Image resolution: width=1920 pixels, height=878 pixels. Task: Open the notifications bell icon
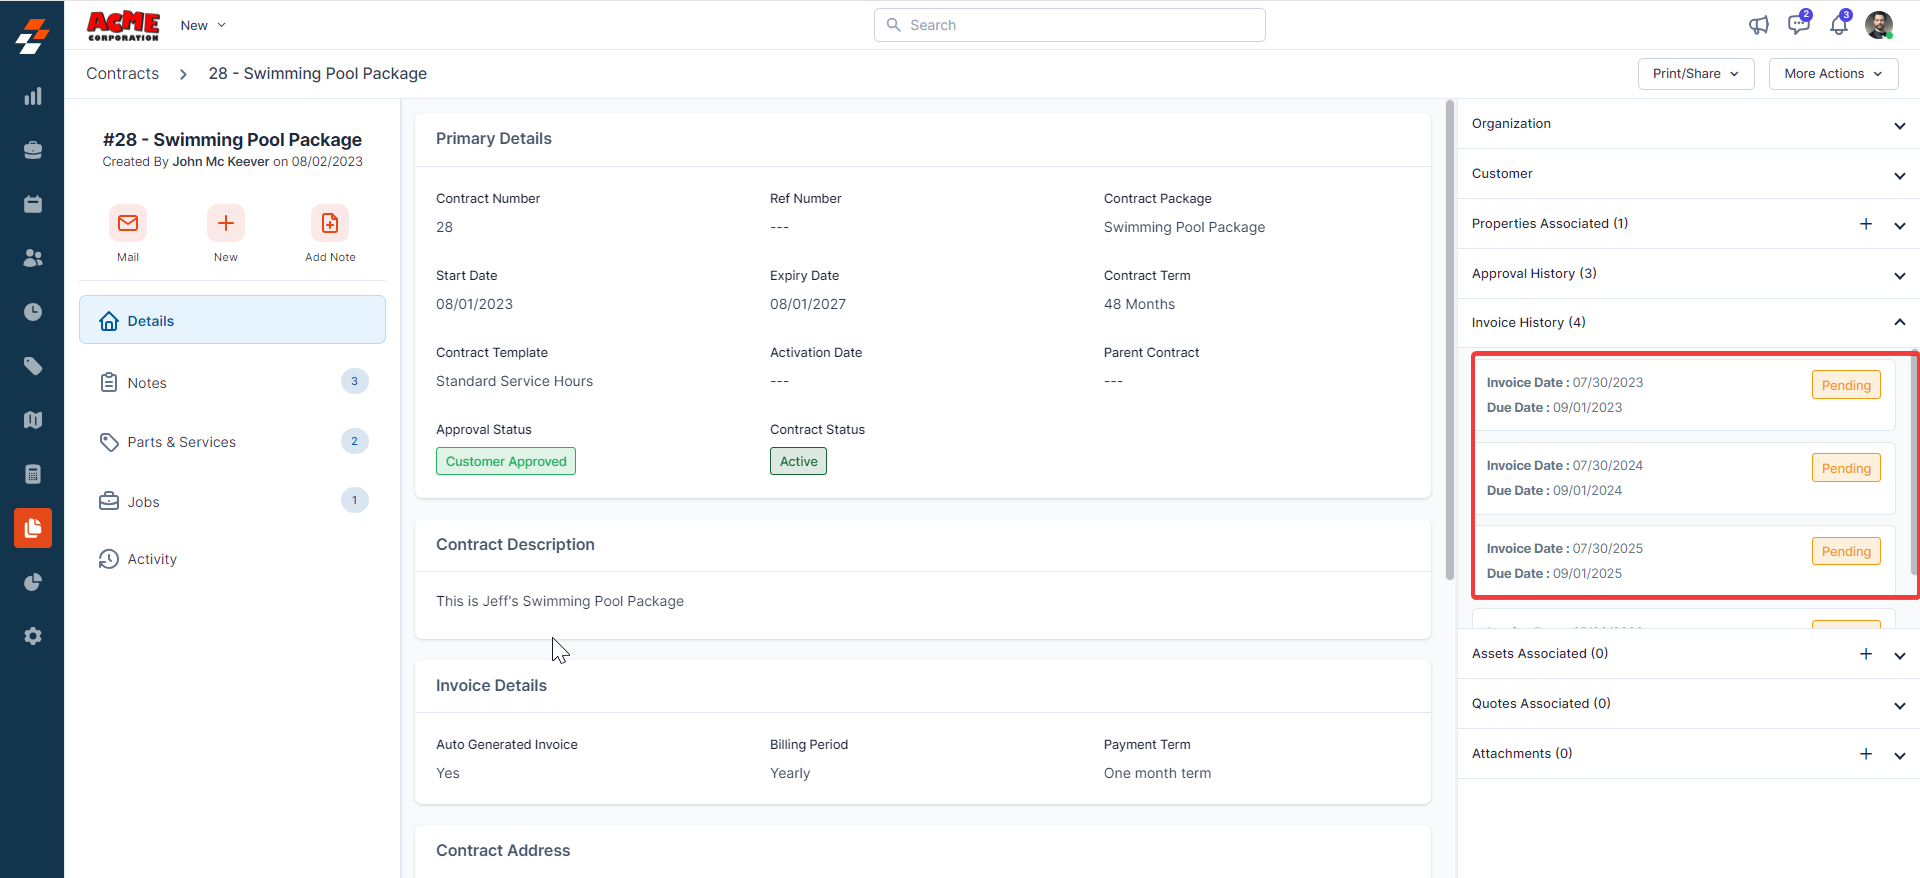click(x=1838, y=25)
